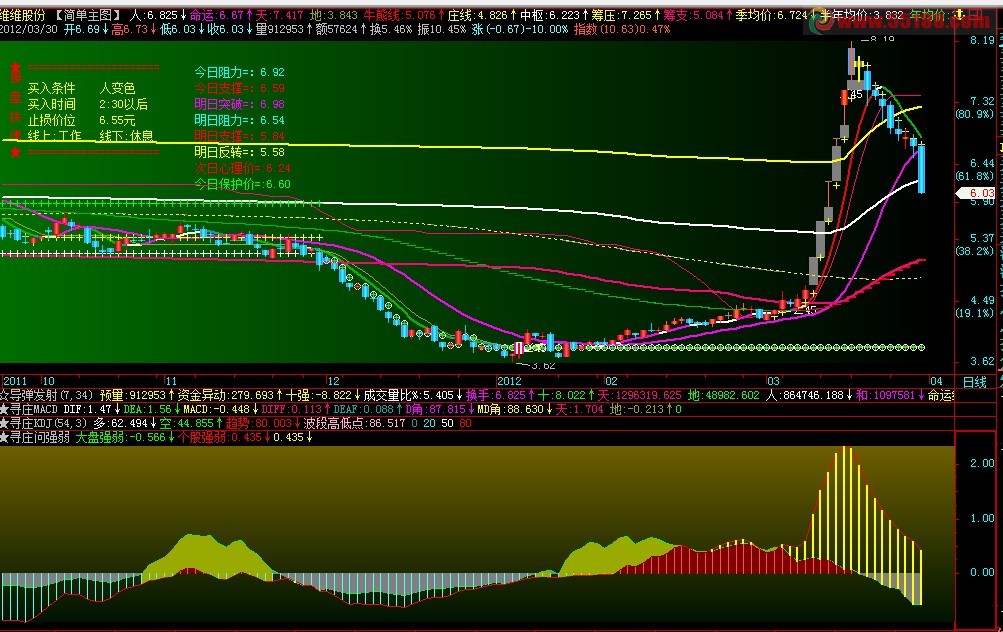Click the 1.00 label on strength axis

[982, 518]
